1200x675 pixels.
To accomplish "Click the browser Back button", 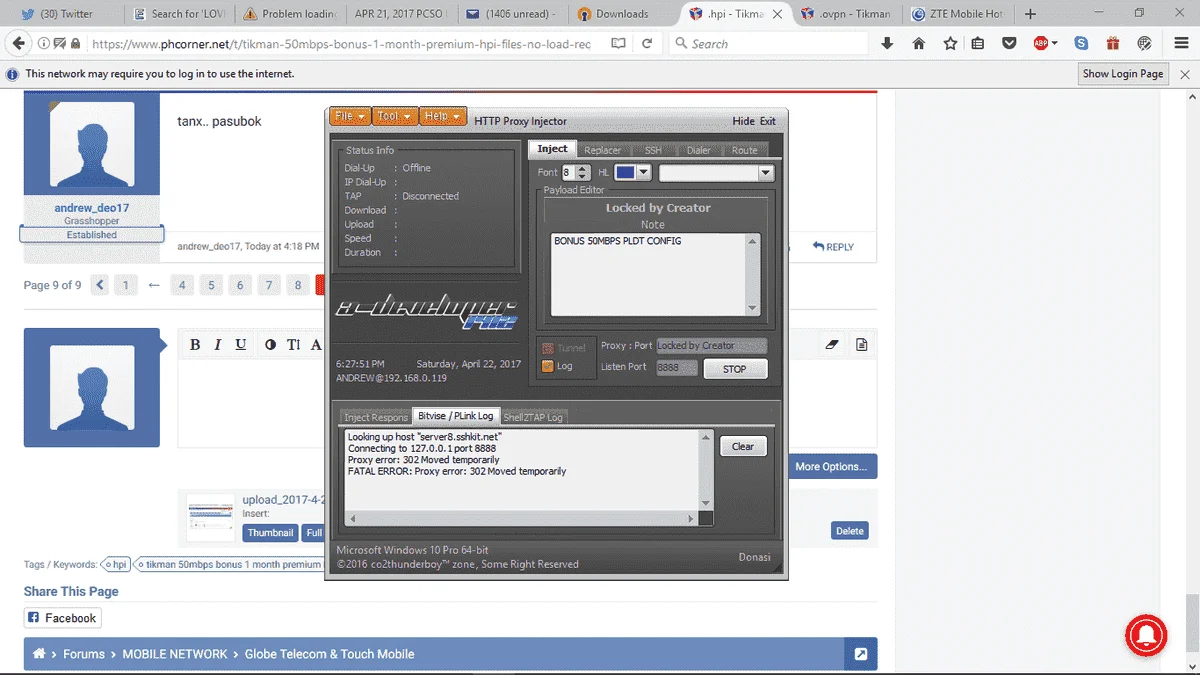I will tap(19, 44).
